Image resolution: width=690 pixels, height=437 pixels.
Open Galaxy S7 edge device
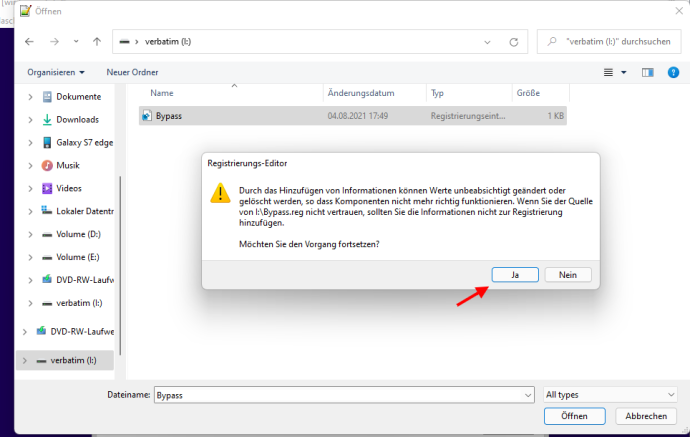point(82,142)
